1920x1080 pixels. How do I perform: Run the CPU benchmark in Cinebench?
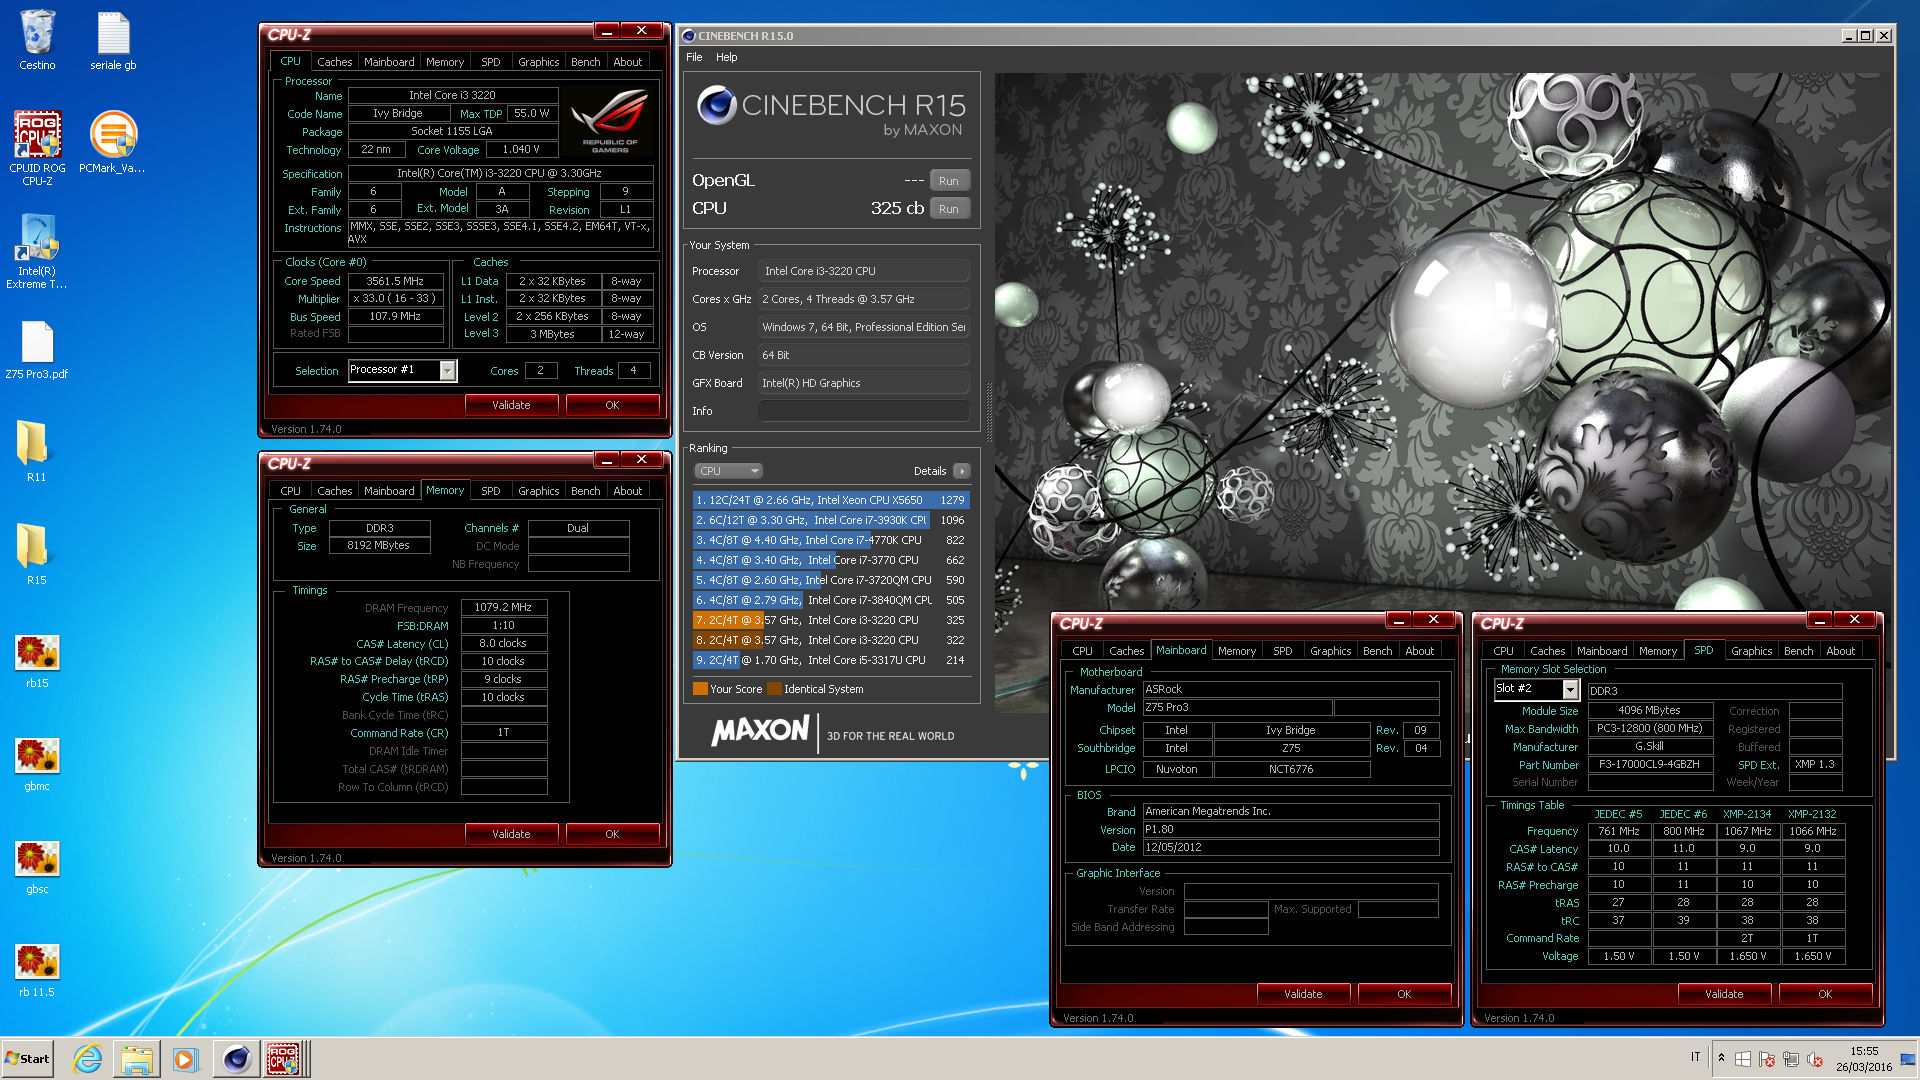tap(949, 209)
